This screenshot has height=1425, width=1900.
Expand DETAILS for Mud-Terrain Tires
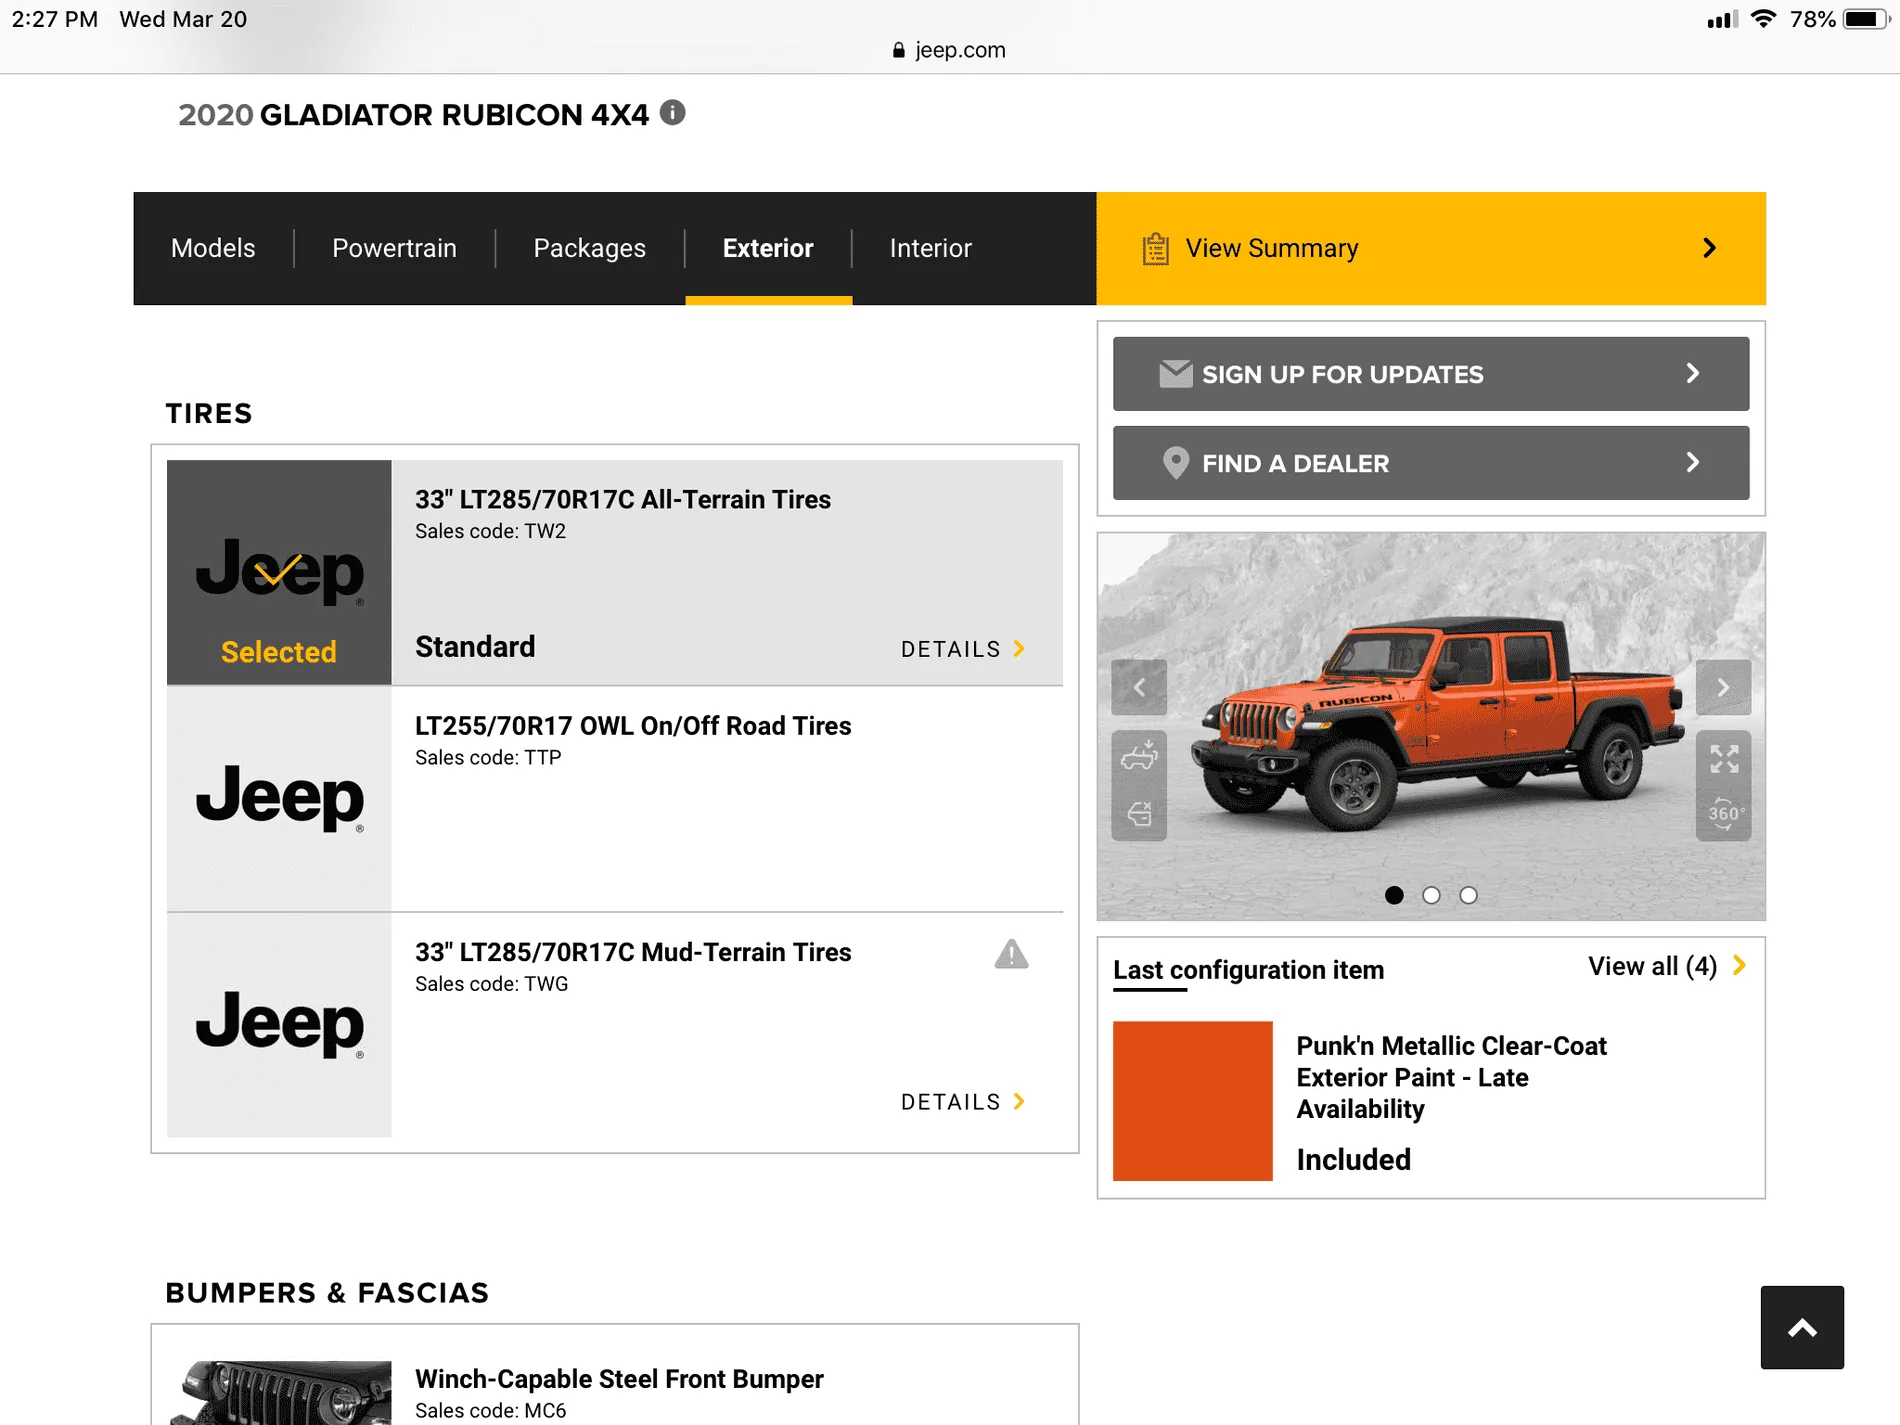pos(963,1102)
